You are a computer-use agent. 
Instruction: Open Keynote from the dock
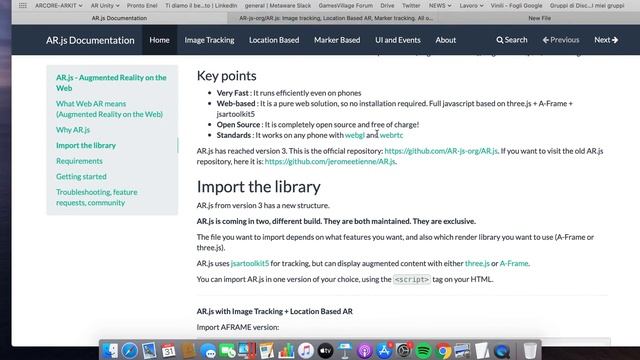tap(344, 351)
